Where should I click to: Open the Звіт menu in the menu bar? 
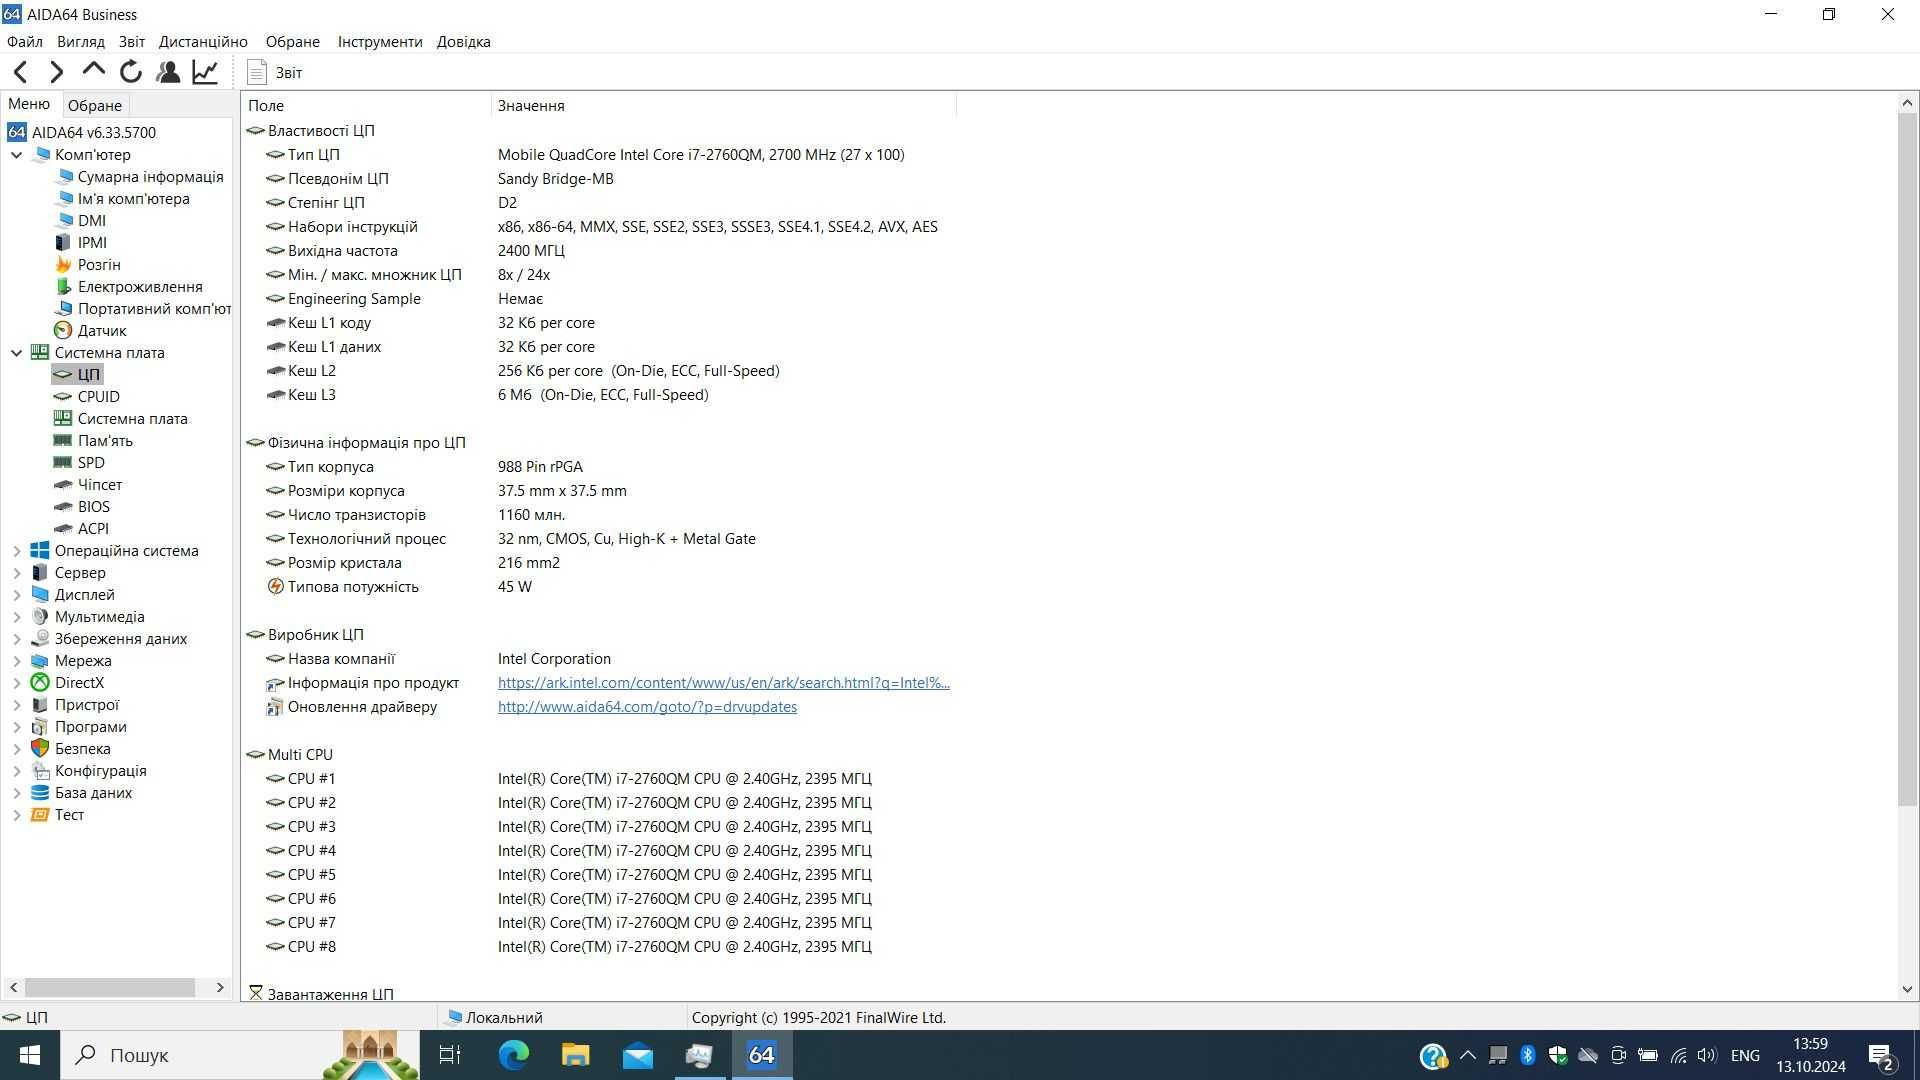click(132, 42)
